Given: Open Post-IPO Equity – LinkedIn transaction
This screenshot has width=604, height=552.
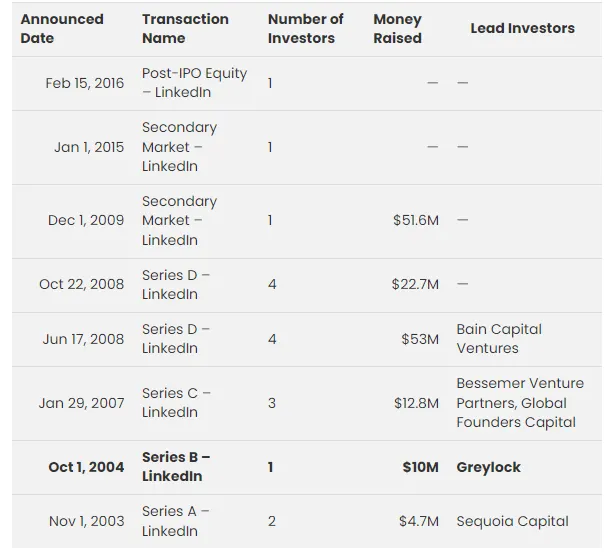Looking at the screenshot, I should (194, 83).
